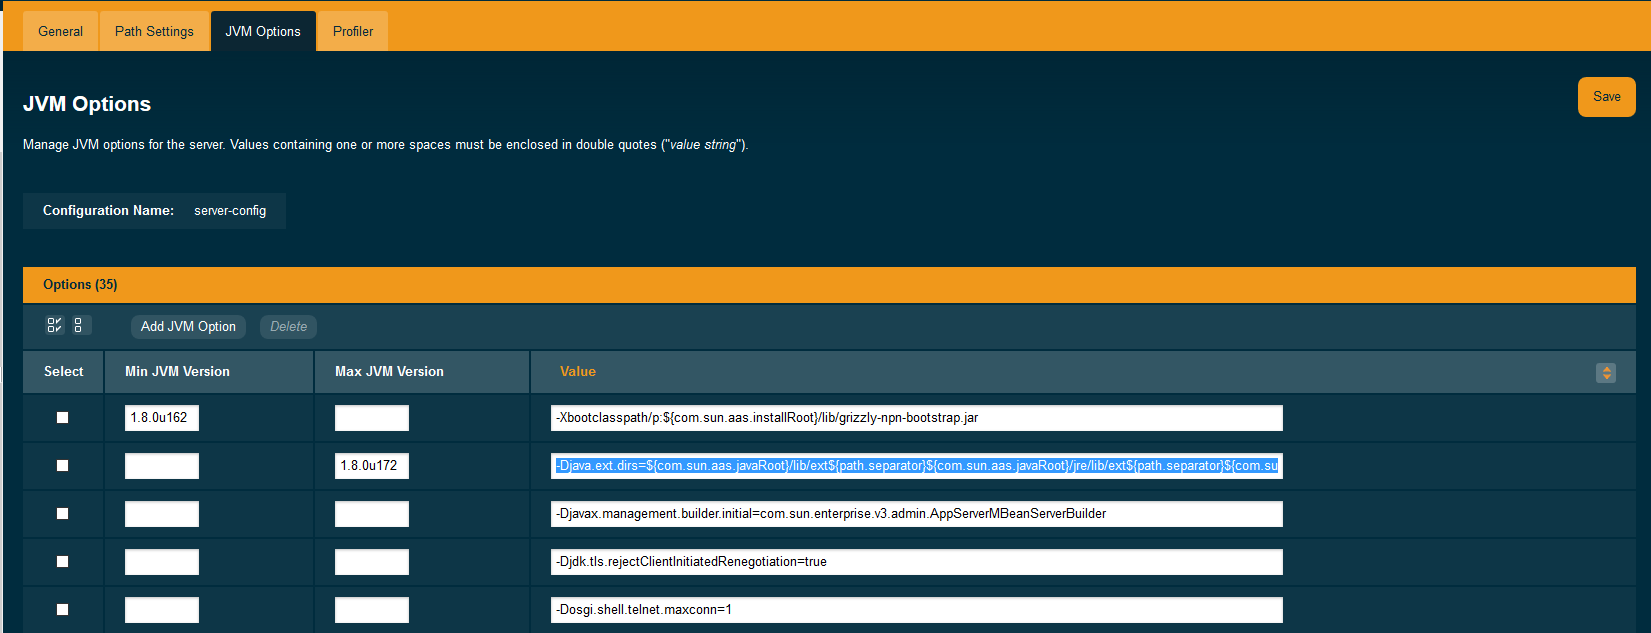1651x633 pixels.
Task: Go to the Profiler tab
Action: click(353, 31)
